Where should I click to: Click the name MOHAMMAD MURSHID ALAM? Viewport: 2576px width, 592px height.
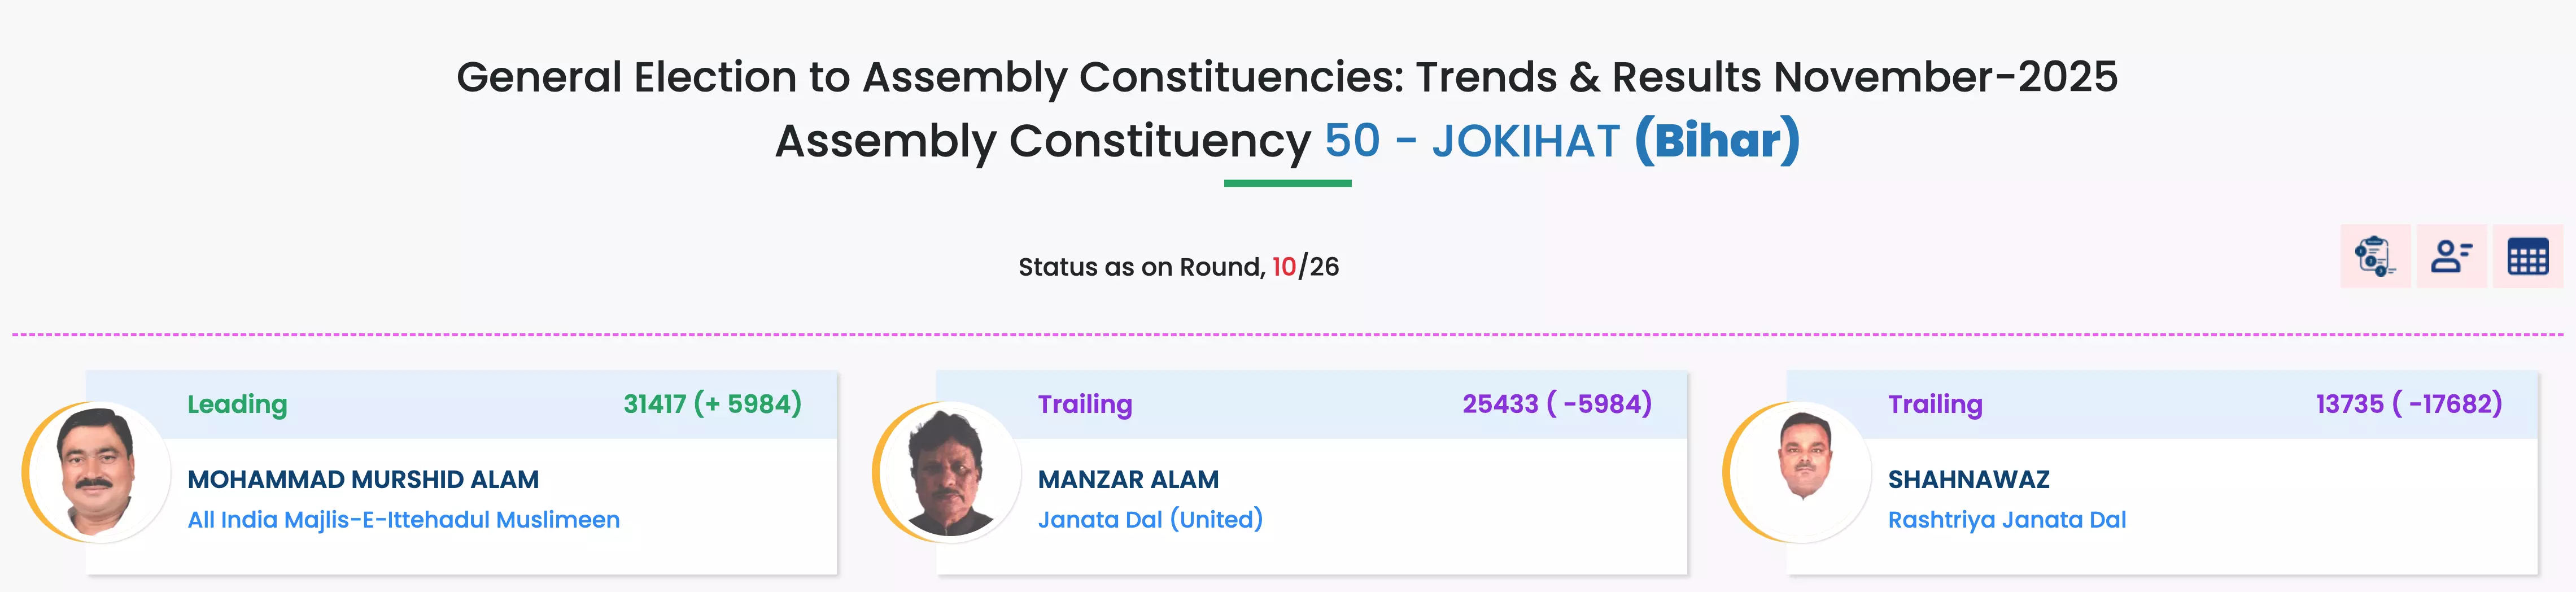click(363, 479)
